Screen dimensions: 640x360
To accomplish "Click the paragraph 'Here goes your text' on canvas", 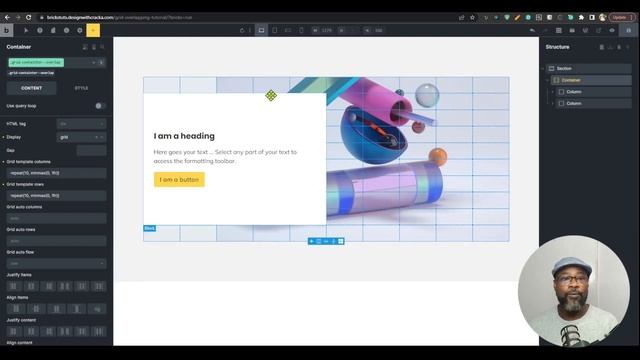I will [225, 156].
